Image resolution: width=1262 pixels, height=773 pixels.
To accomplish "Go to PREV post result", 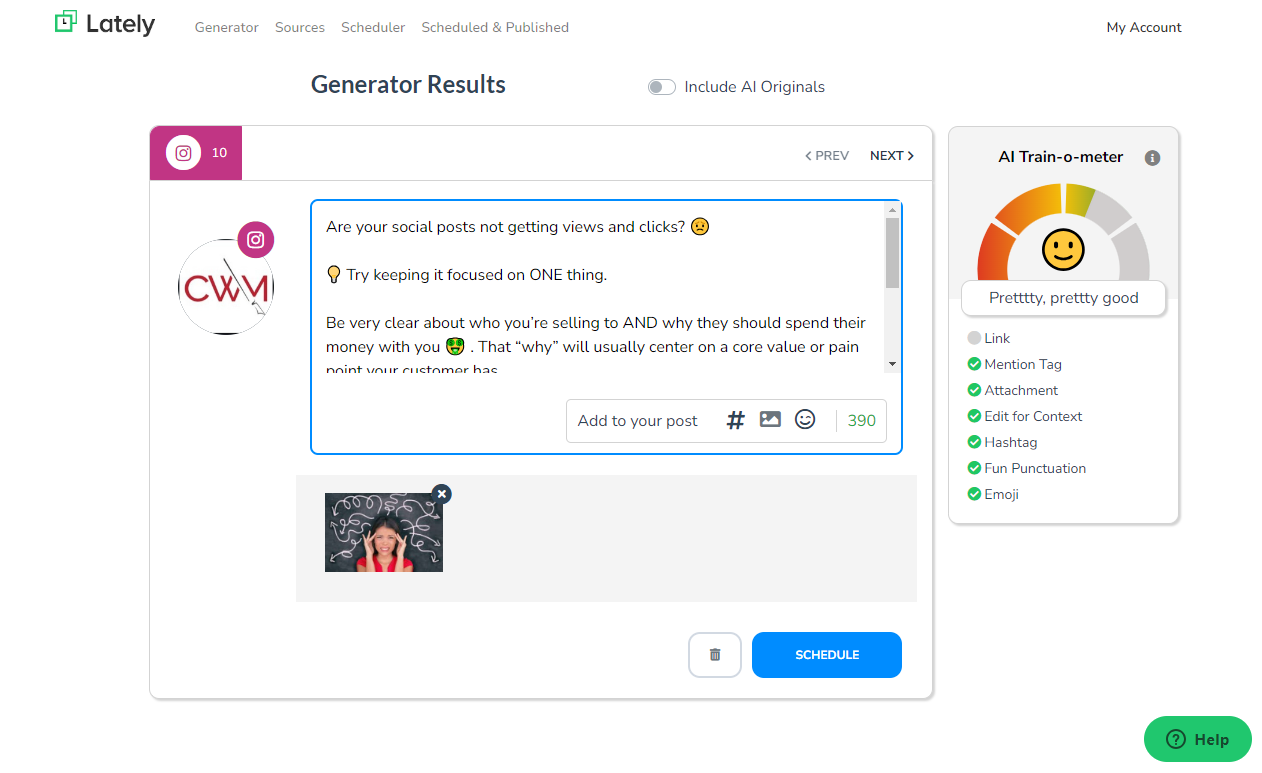I will click(x=827, y=155).
